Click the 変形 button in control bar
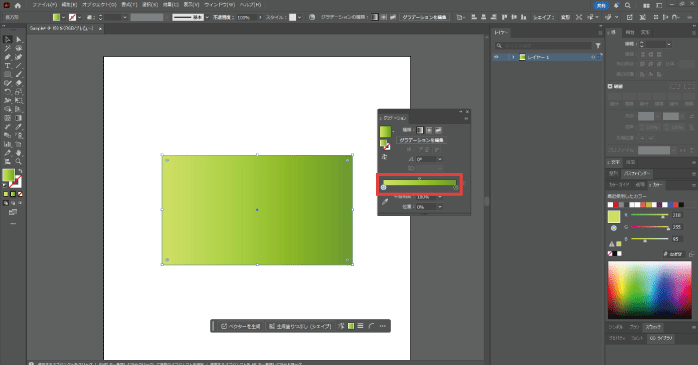This screenshot has width=698, height=365. (x=565, y=17)
